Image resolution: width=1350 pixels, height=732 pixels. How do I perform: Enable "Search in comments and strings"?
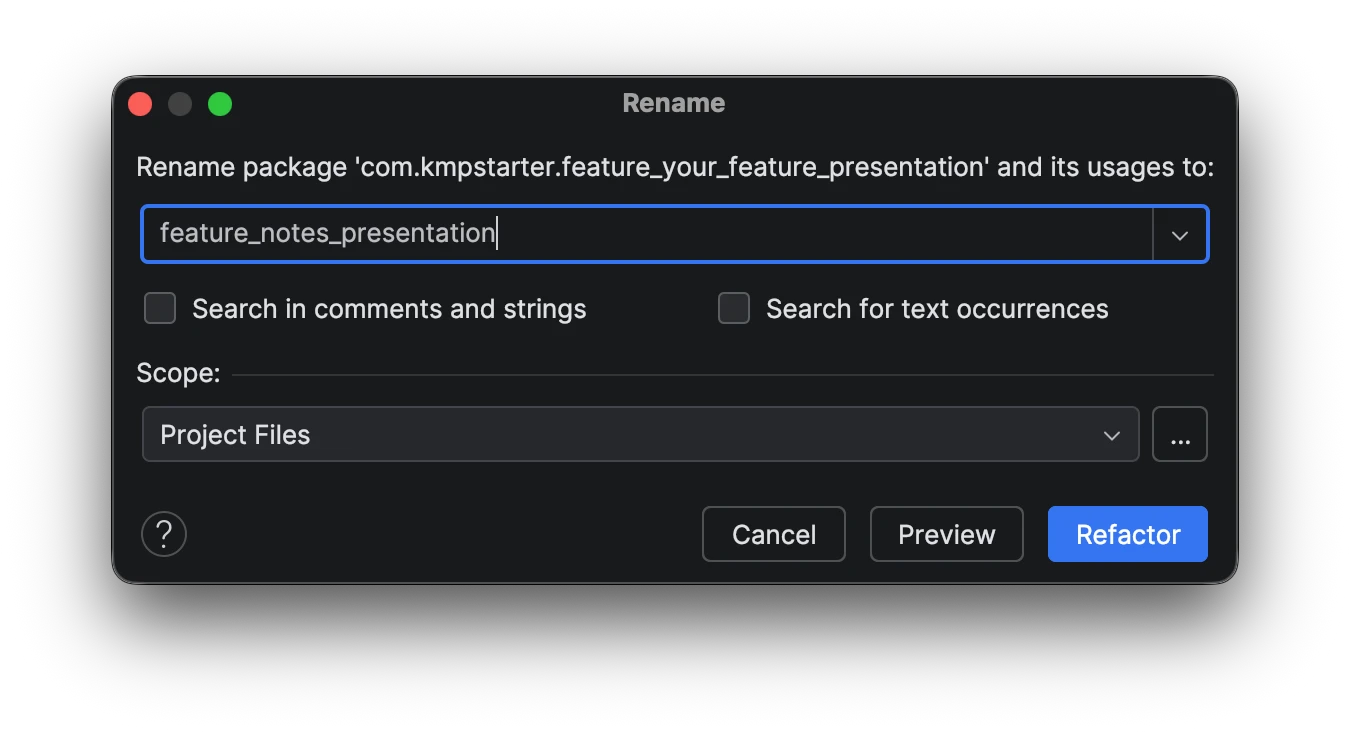pyautogui.click(x=159, y=308)
